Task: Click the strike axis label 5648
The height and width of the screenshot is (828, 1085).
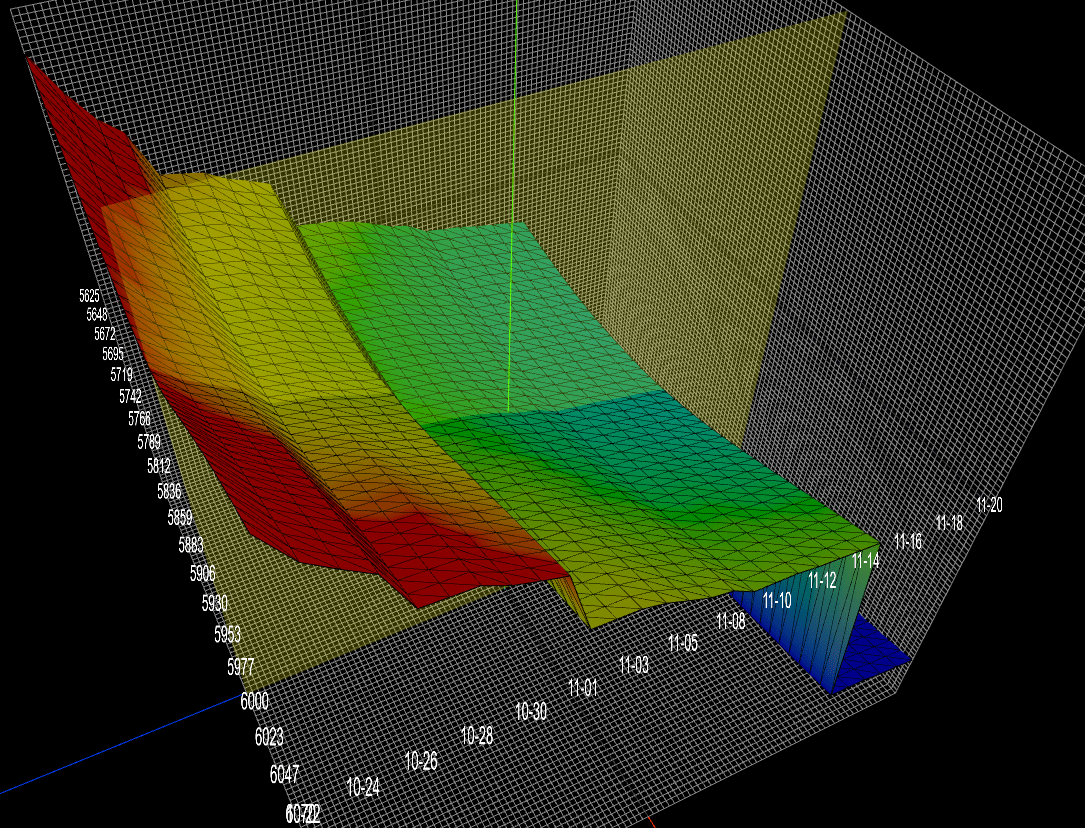Action: pos(97,315)
